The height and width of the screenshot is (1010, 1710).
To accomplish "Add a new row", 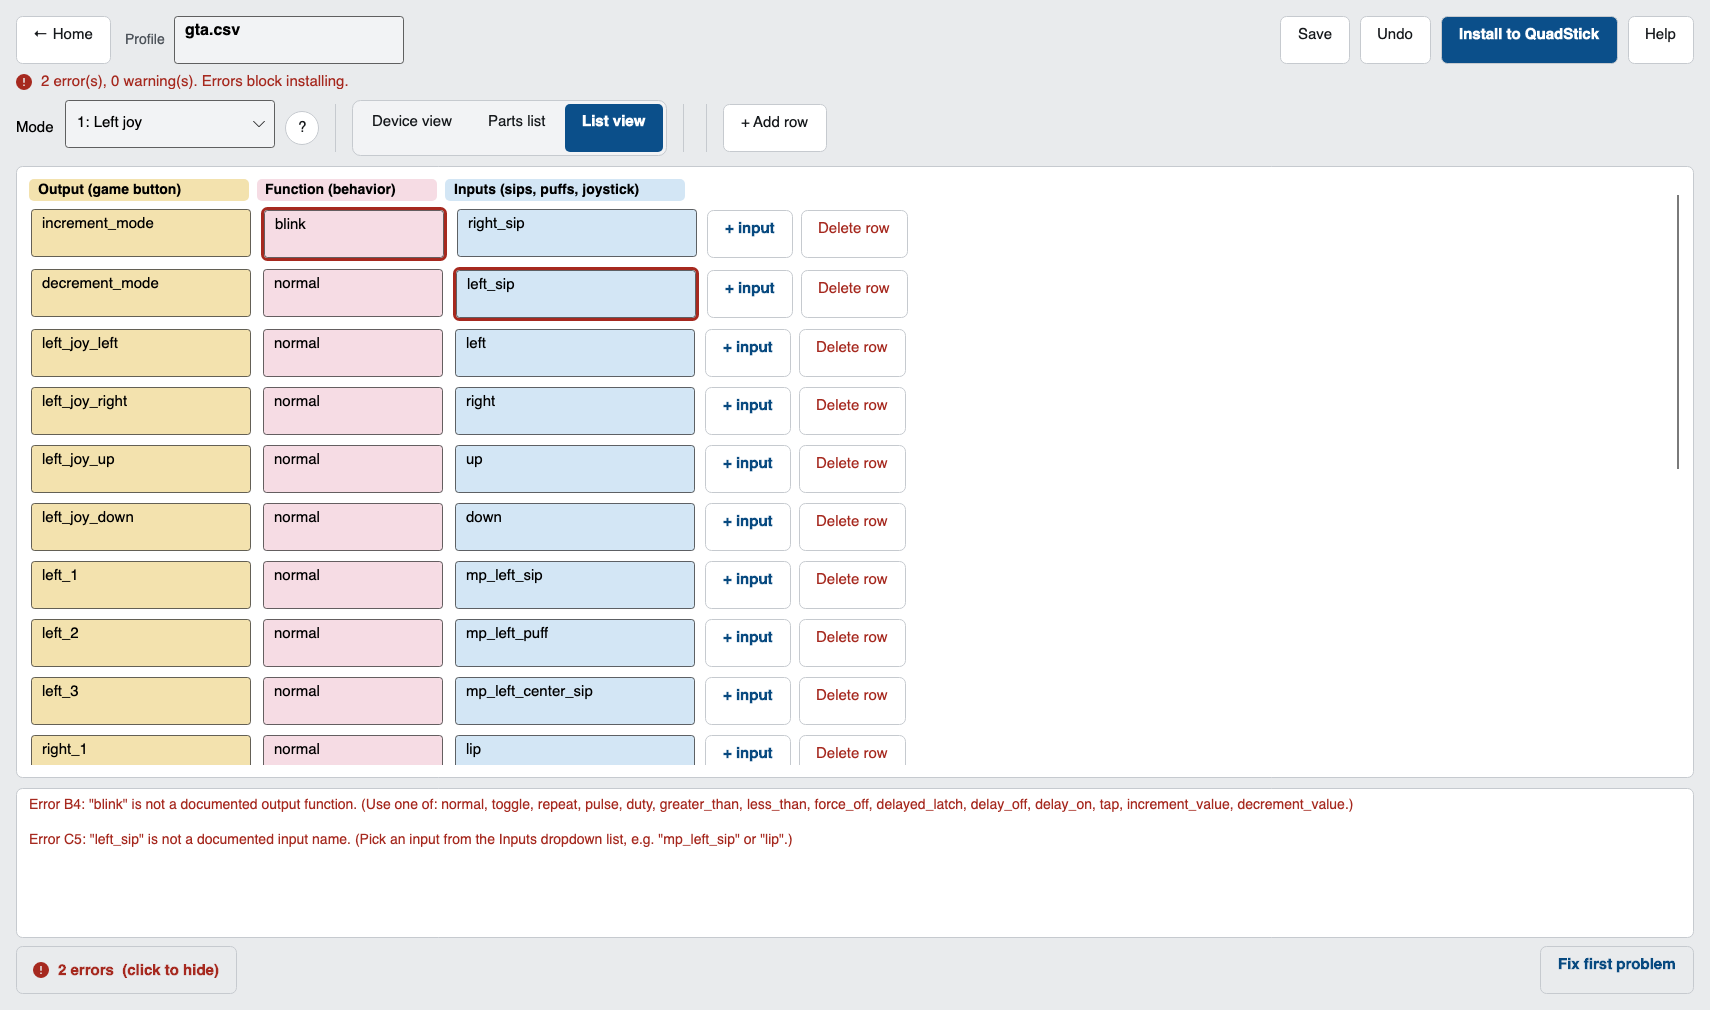I will pyautogui.click(x=775, y=128).
